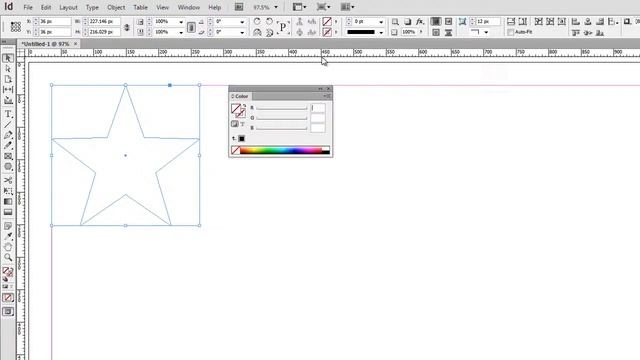Image resolution: width=640 pixels, height=360 pixels.
Task: Open the Color panel flyout menu
Action: click(x=327, y=96)
